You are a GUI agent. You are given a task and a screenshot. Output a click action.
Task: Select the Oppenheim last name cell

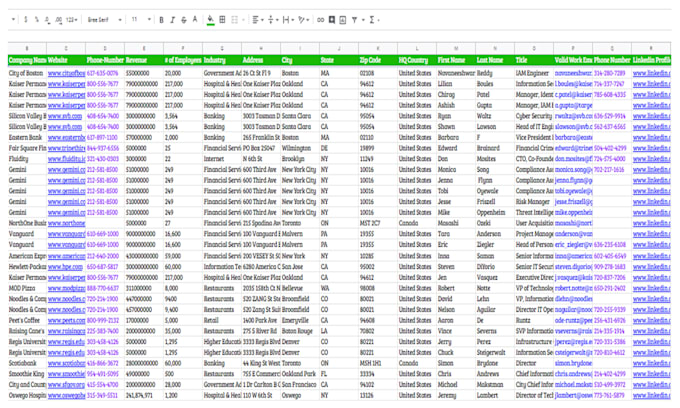495,212
